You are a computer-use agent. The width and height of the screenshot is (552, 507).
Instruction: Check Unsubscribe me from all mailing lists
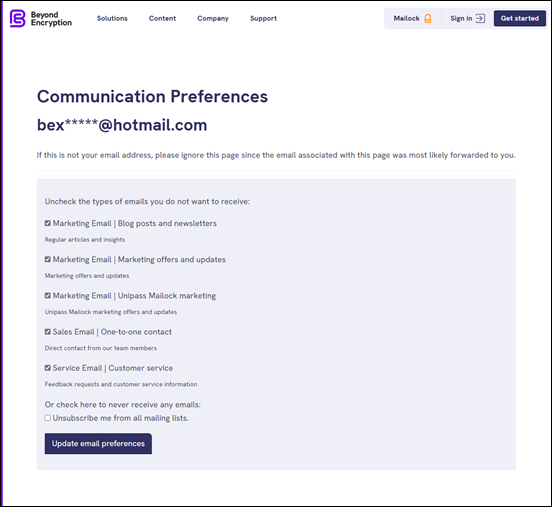(48, 418)
